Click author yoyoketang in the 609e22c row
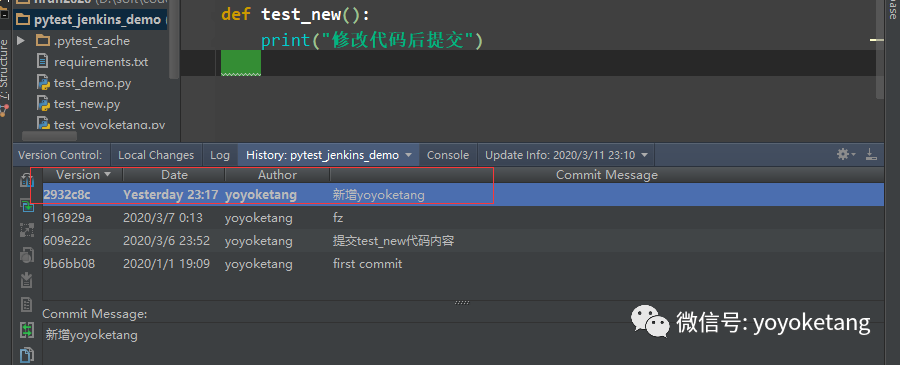Screen dimensions: 900x365 (x=258, y=241)
